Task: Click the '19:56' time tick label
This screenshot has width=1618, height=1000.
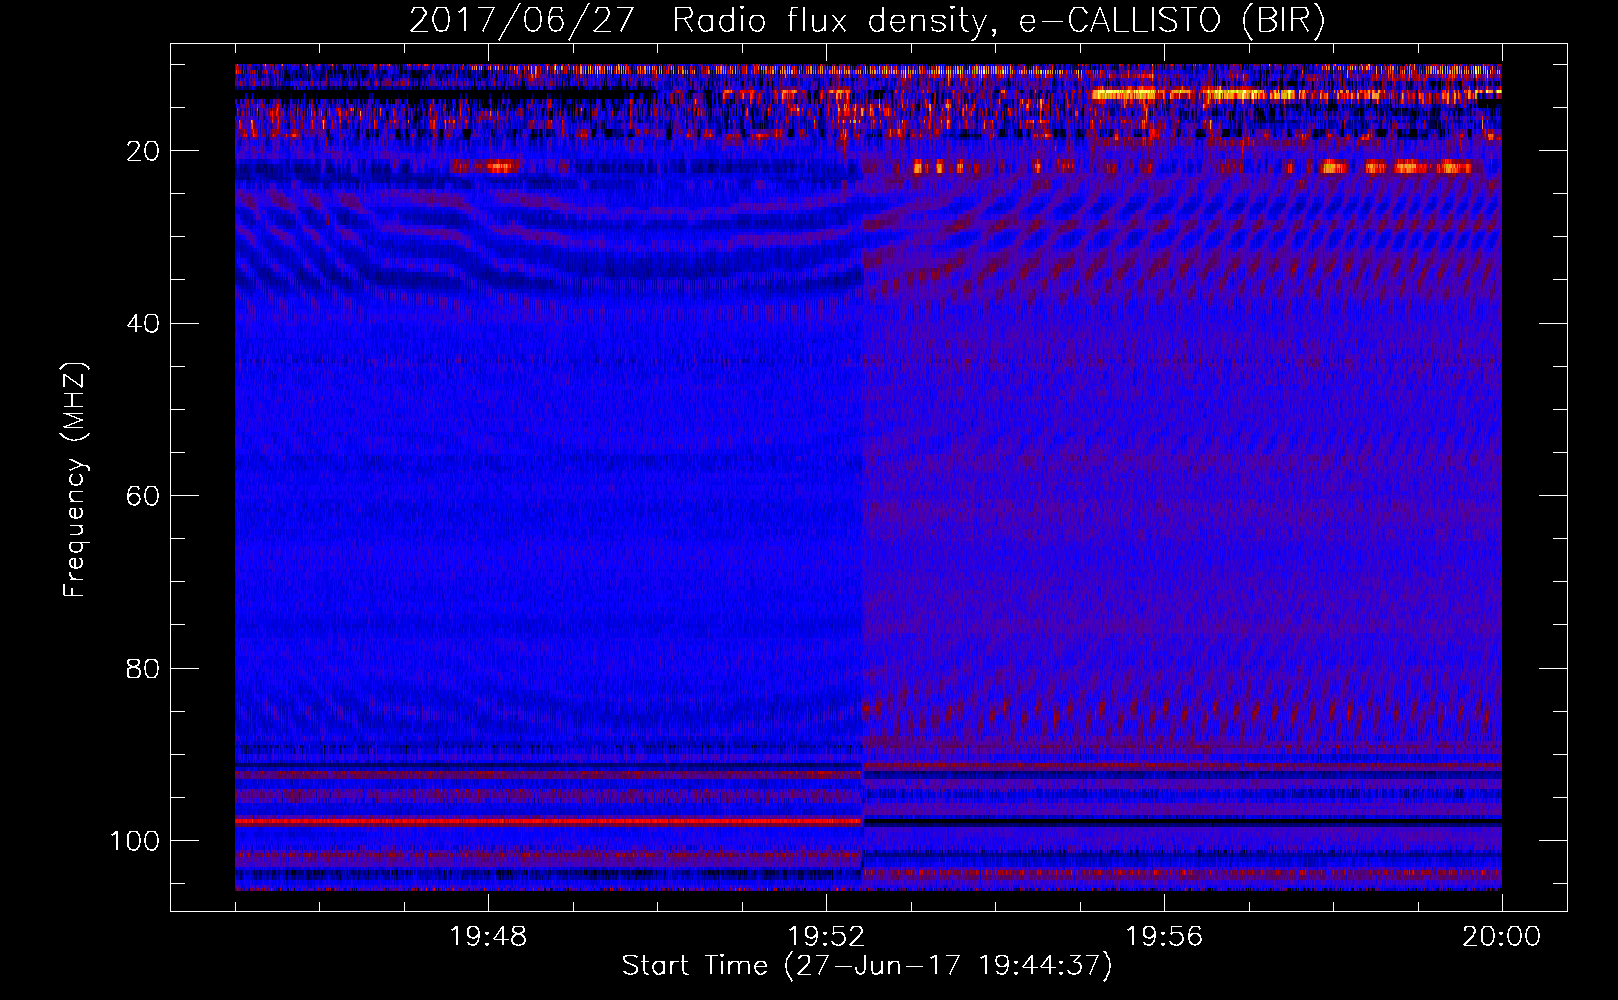Action: point(1164,937)
